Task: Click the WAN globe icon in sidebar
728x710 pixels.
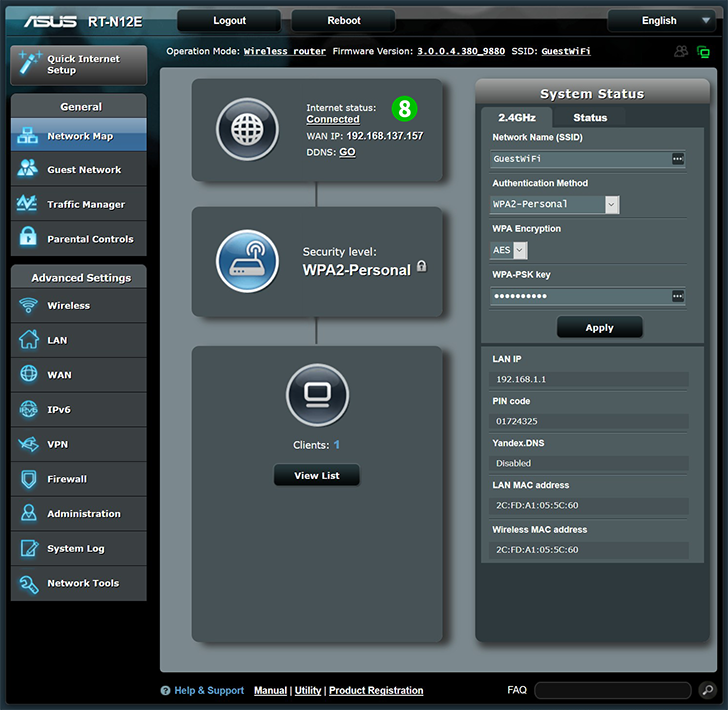Action: (x=29, y=374)
